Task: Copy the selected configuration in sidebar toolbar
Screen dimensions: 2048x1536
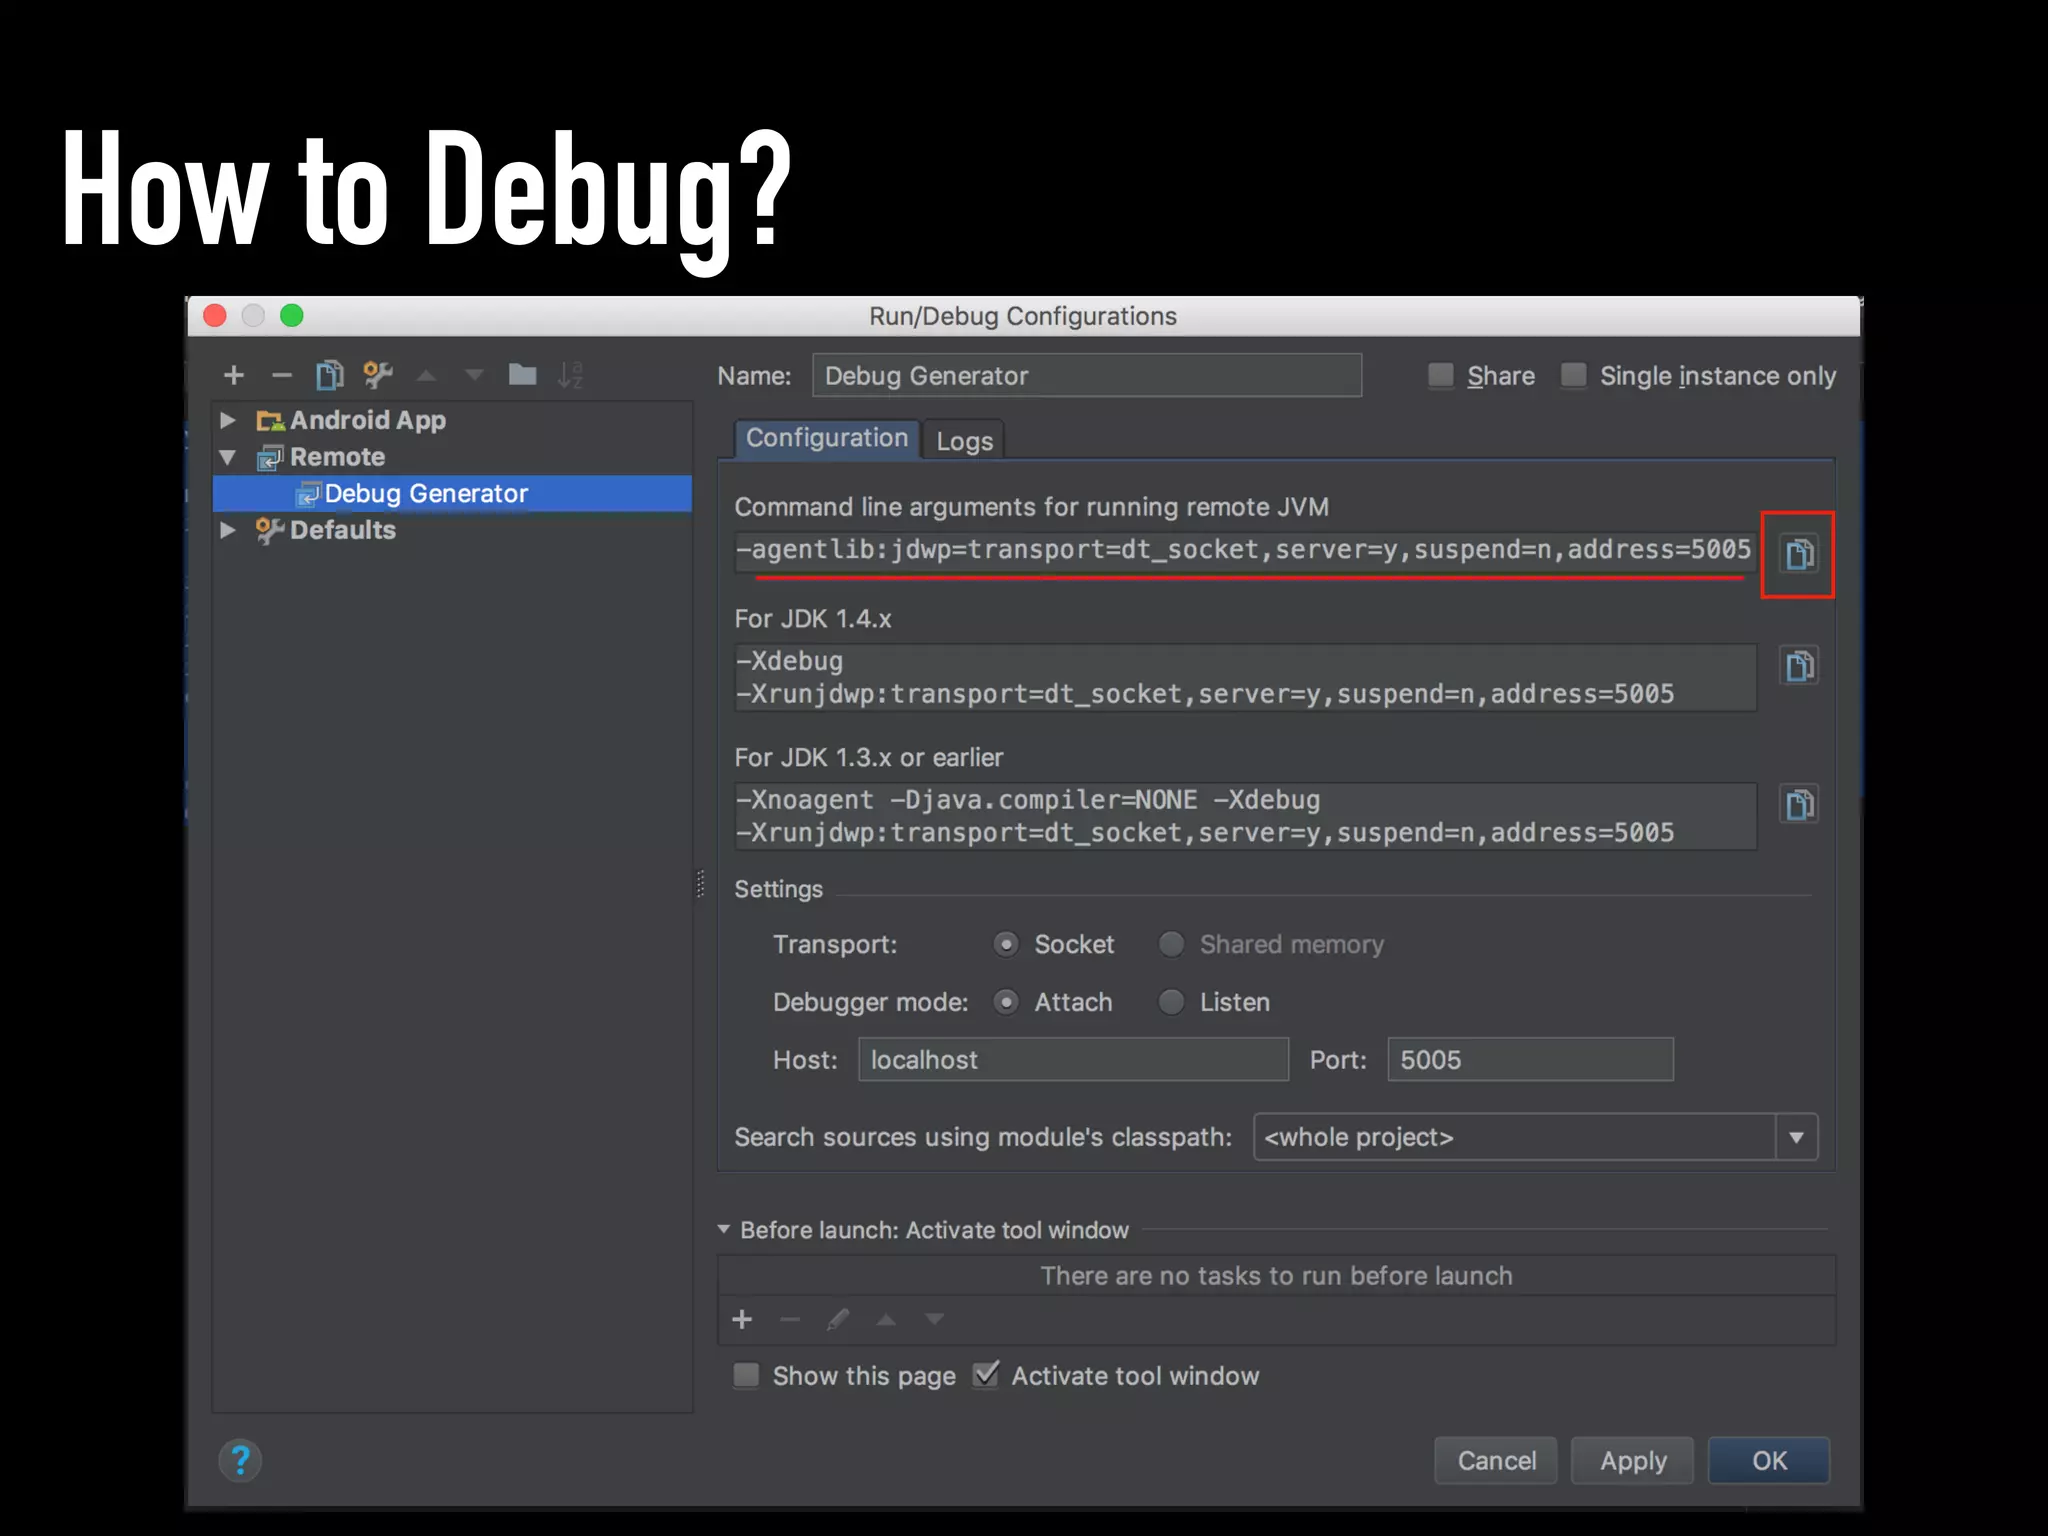Action: (x=329, y=376)
